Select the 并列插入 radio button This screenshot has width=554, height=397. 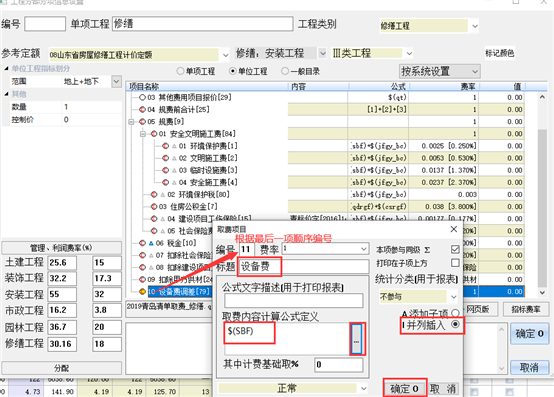tap(455, 324)
